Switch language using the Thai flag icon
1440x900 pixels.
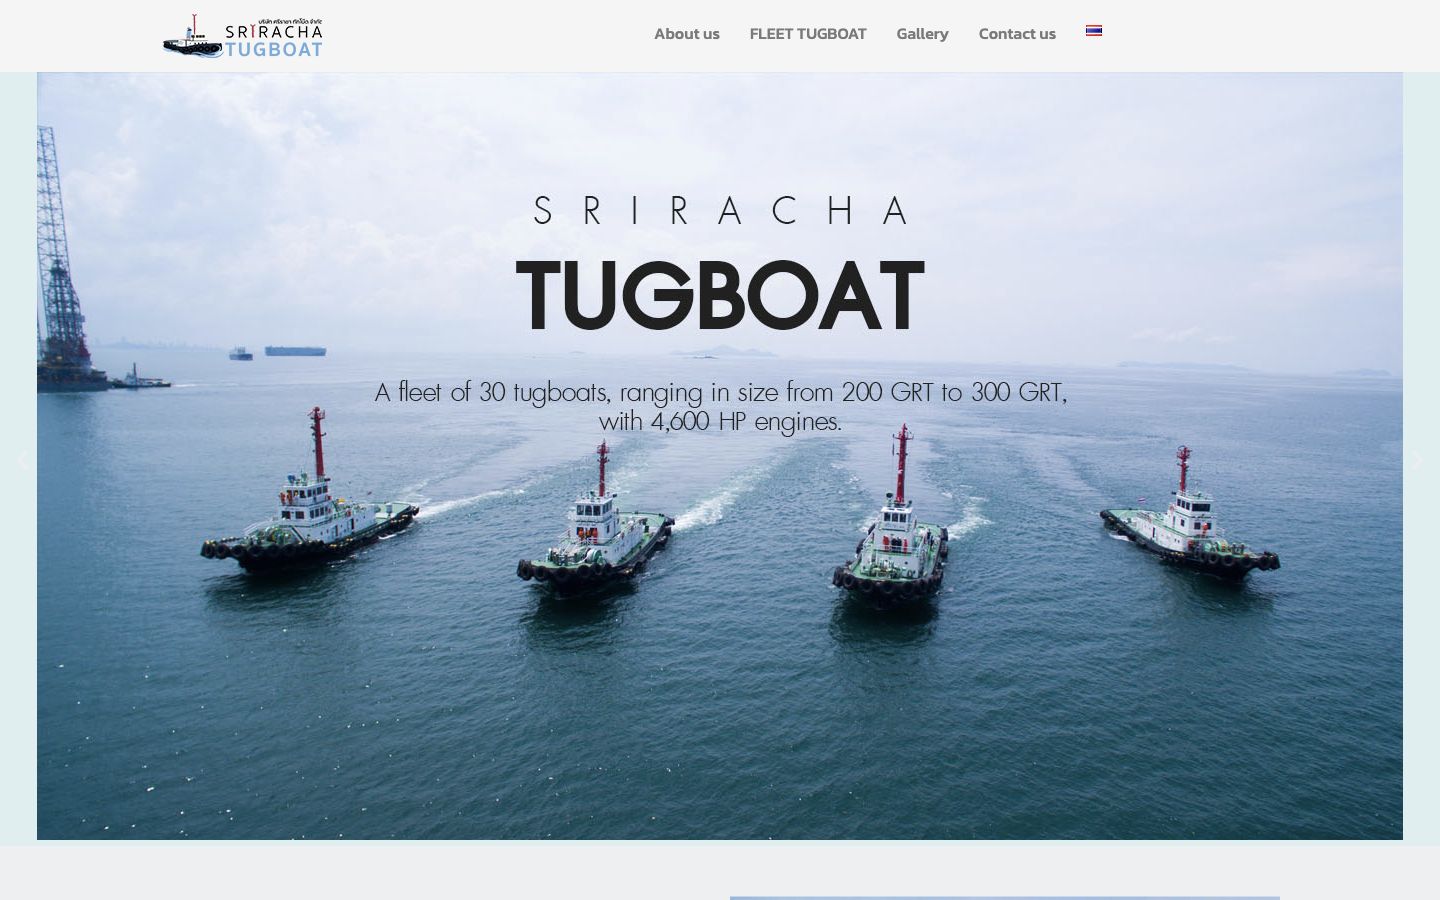[1094, 31]
